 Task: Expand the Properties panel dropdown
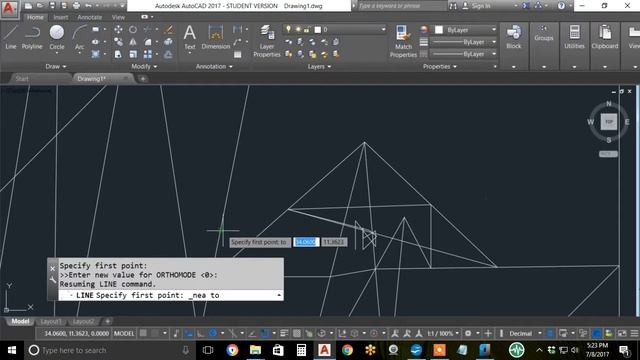440,67
